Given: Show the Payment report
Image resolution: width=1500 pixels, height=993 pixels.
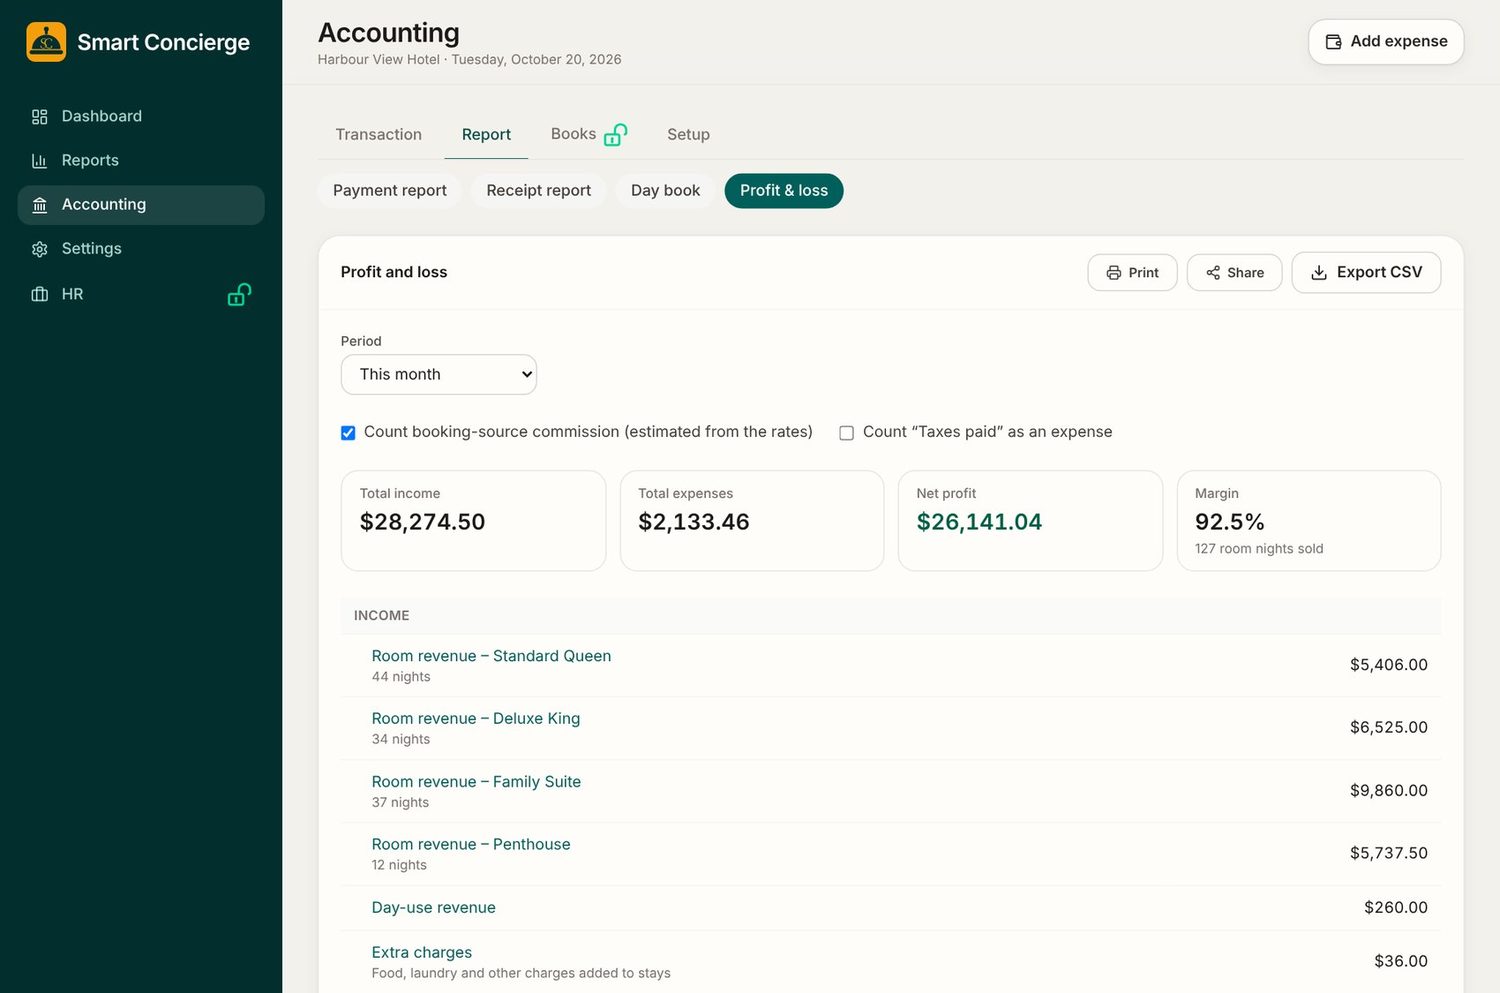Looking at the screenshot, I should (390, 191).
